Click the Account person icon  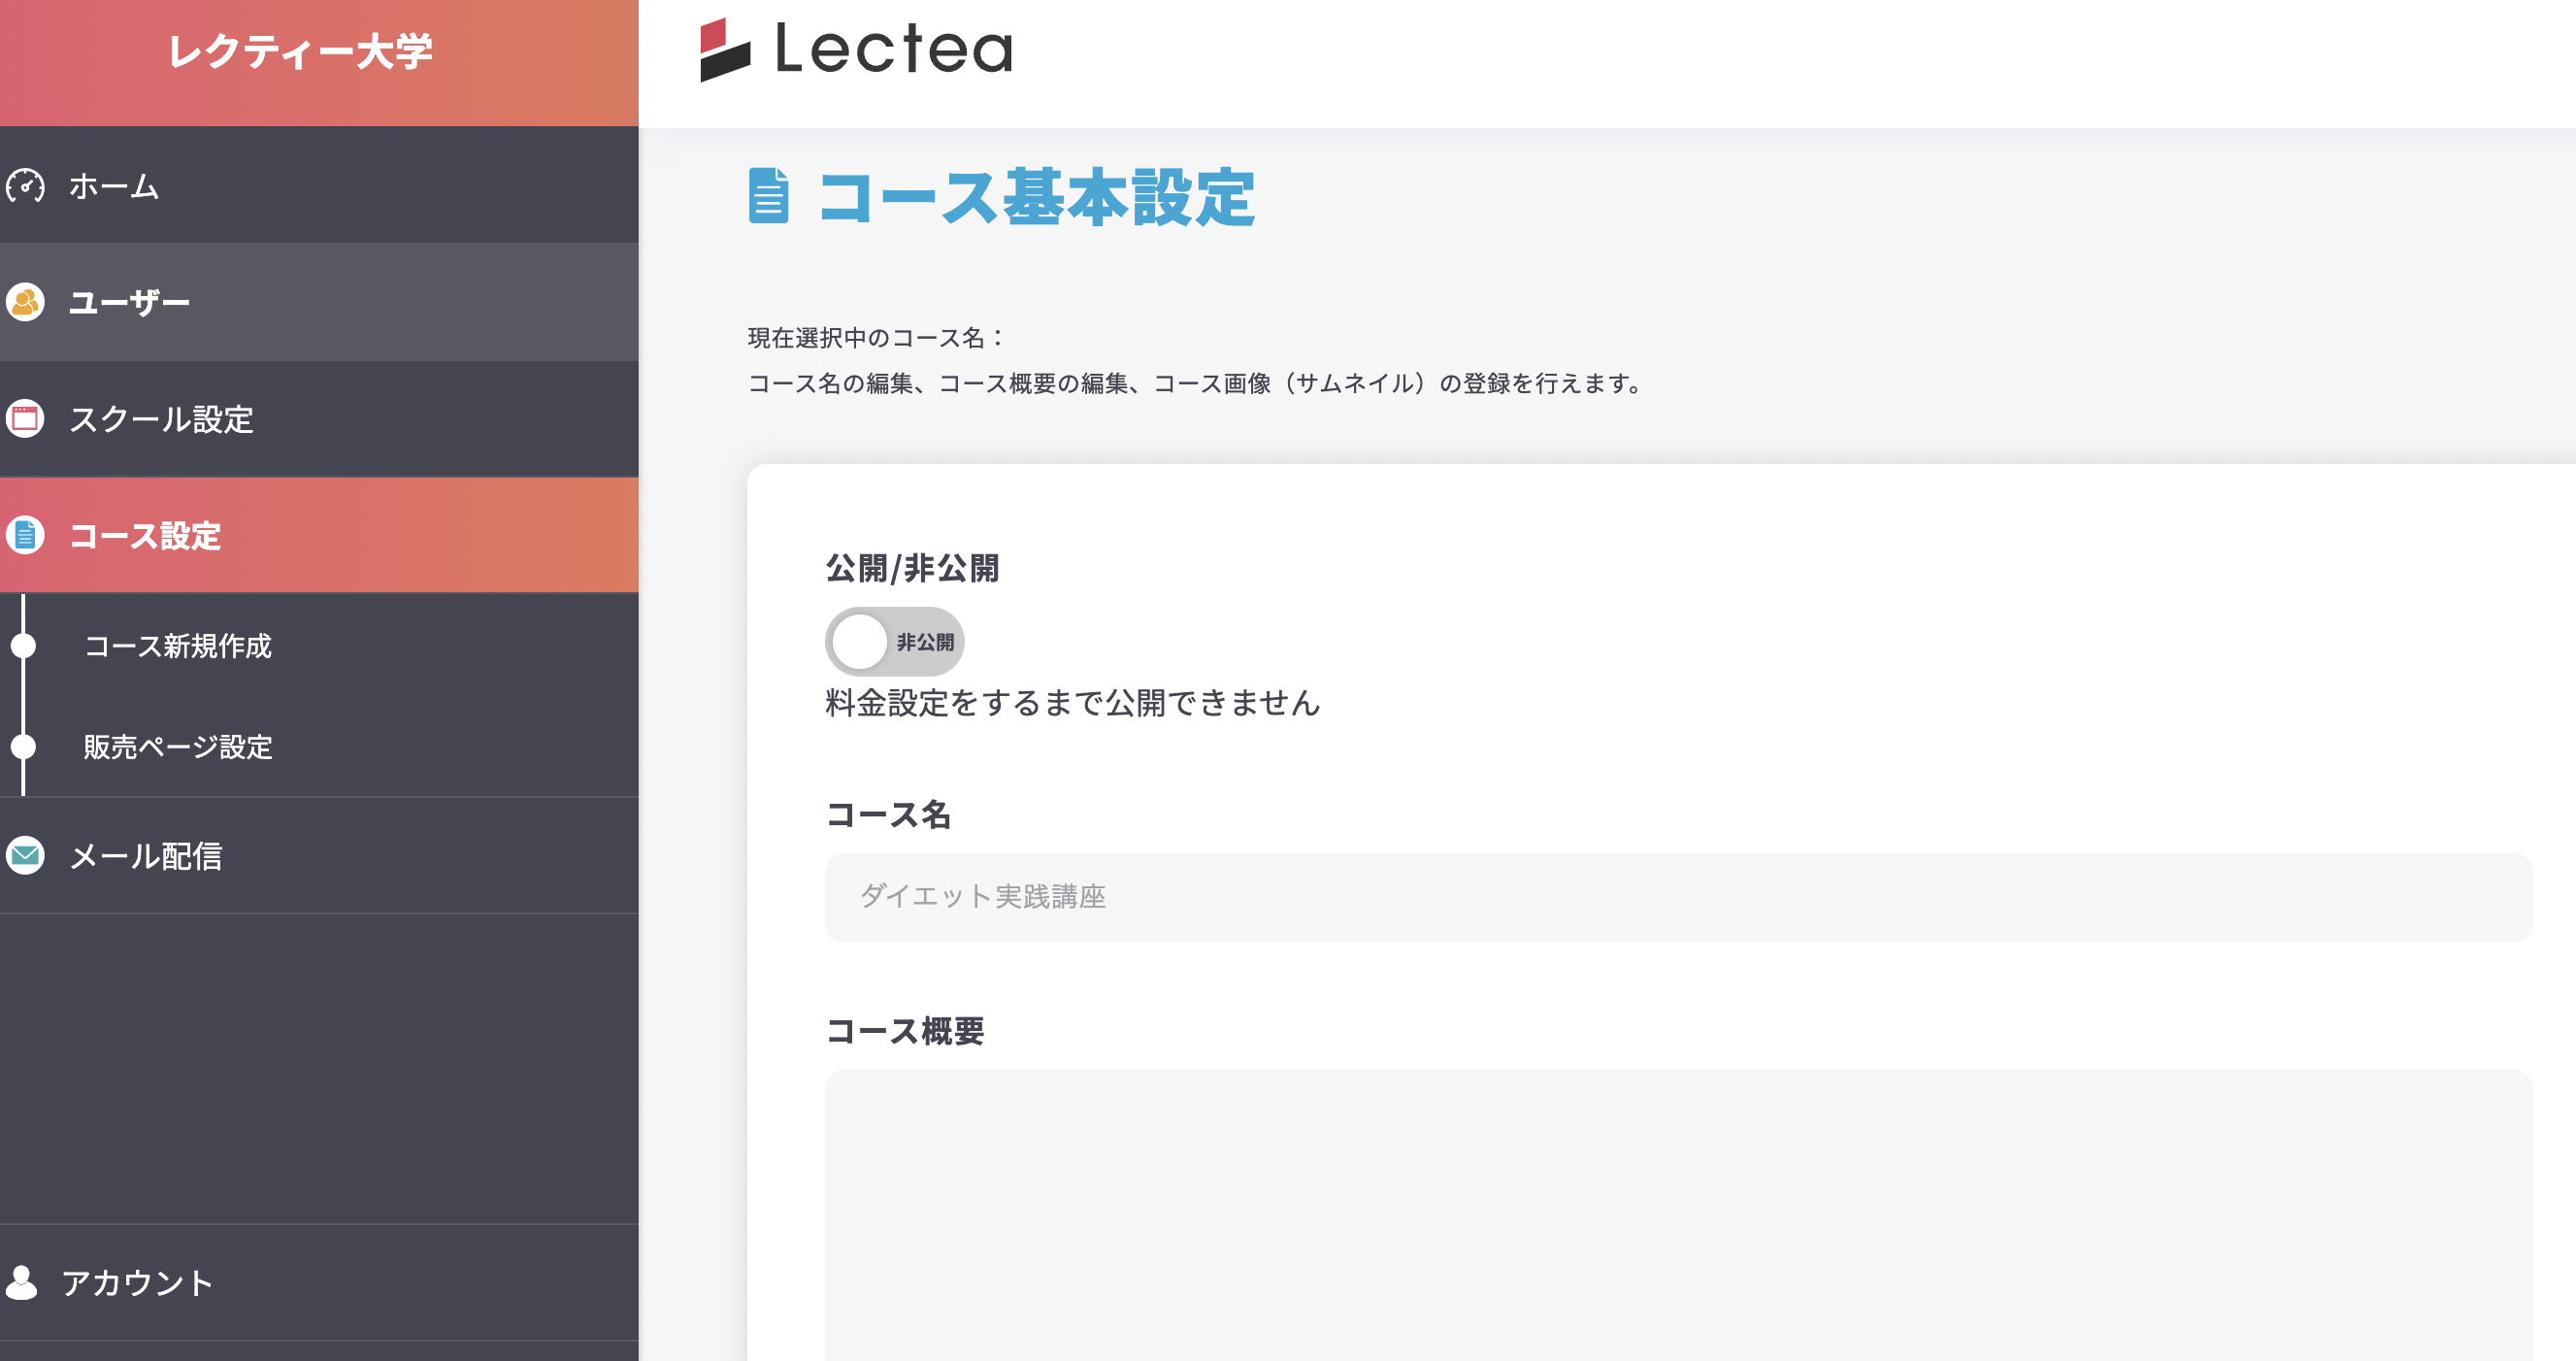[x=22, y=1282]
